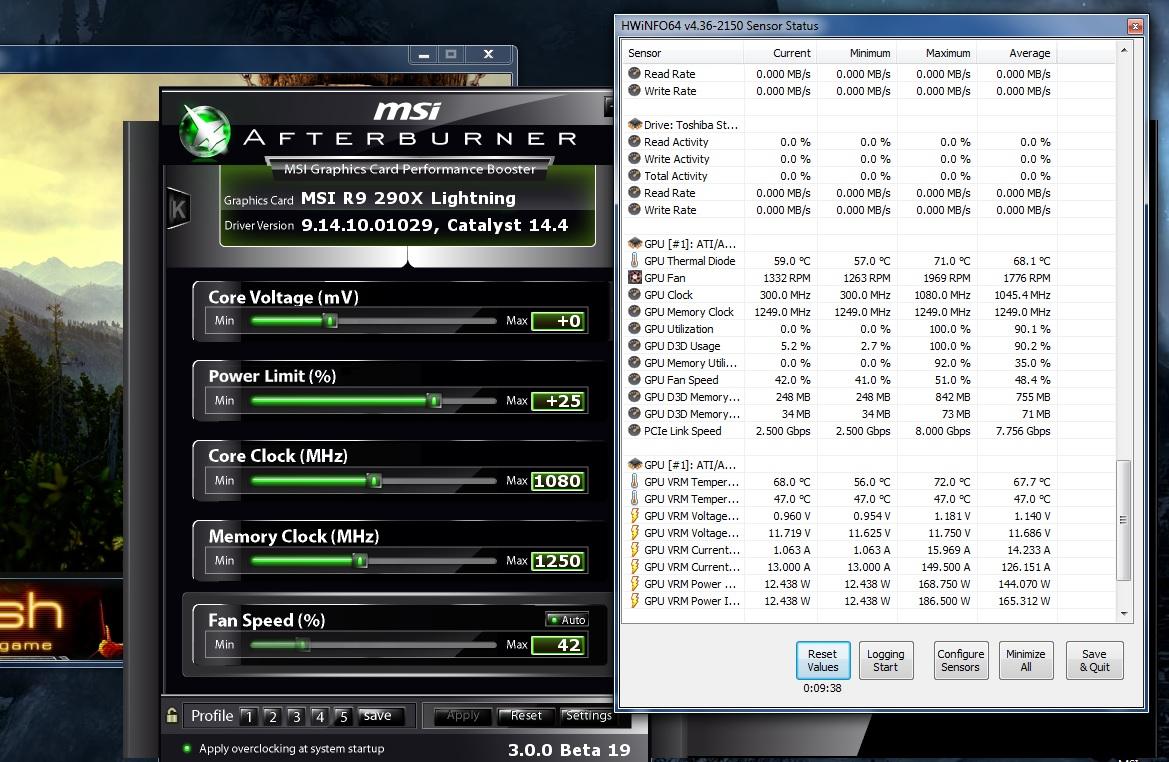Click the PCIe Link Speed sensor icon
The height and width of the screenshot is (762, 1169).
coord(634,430)
